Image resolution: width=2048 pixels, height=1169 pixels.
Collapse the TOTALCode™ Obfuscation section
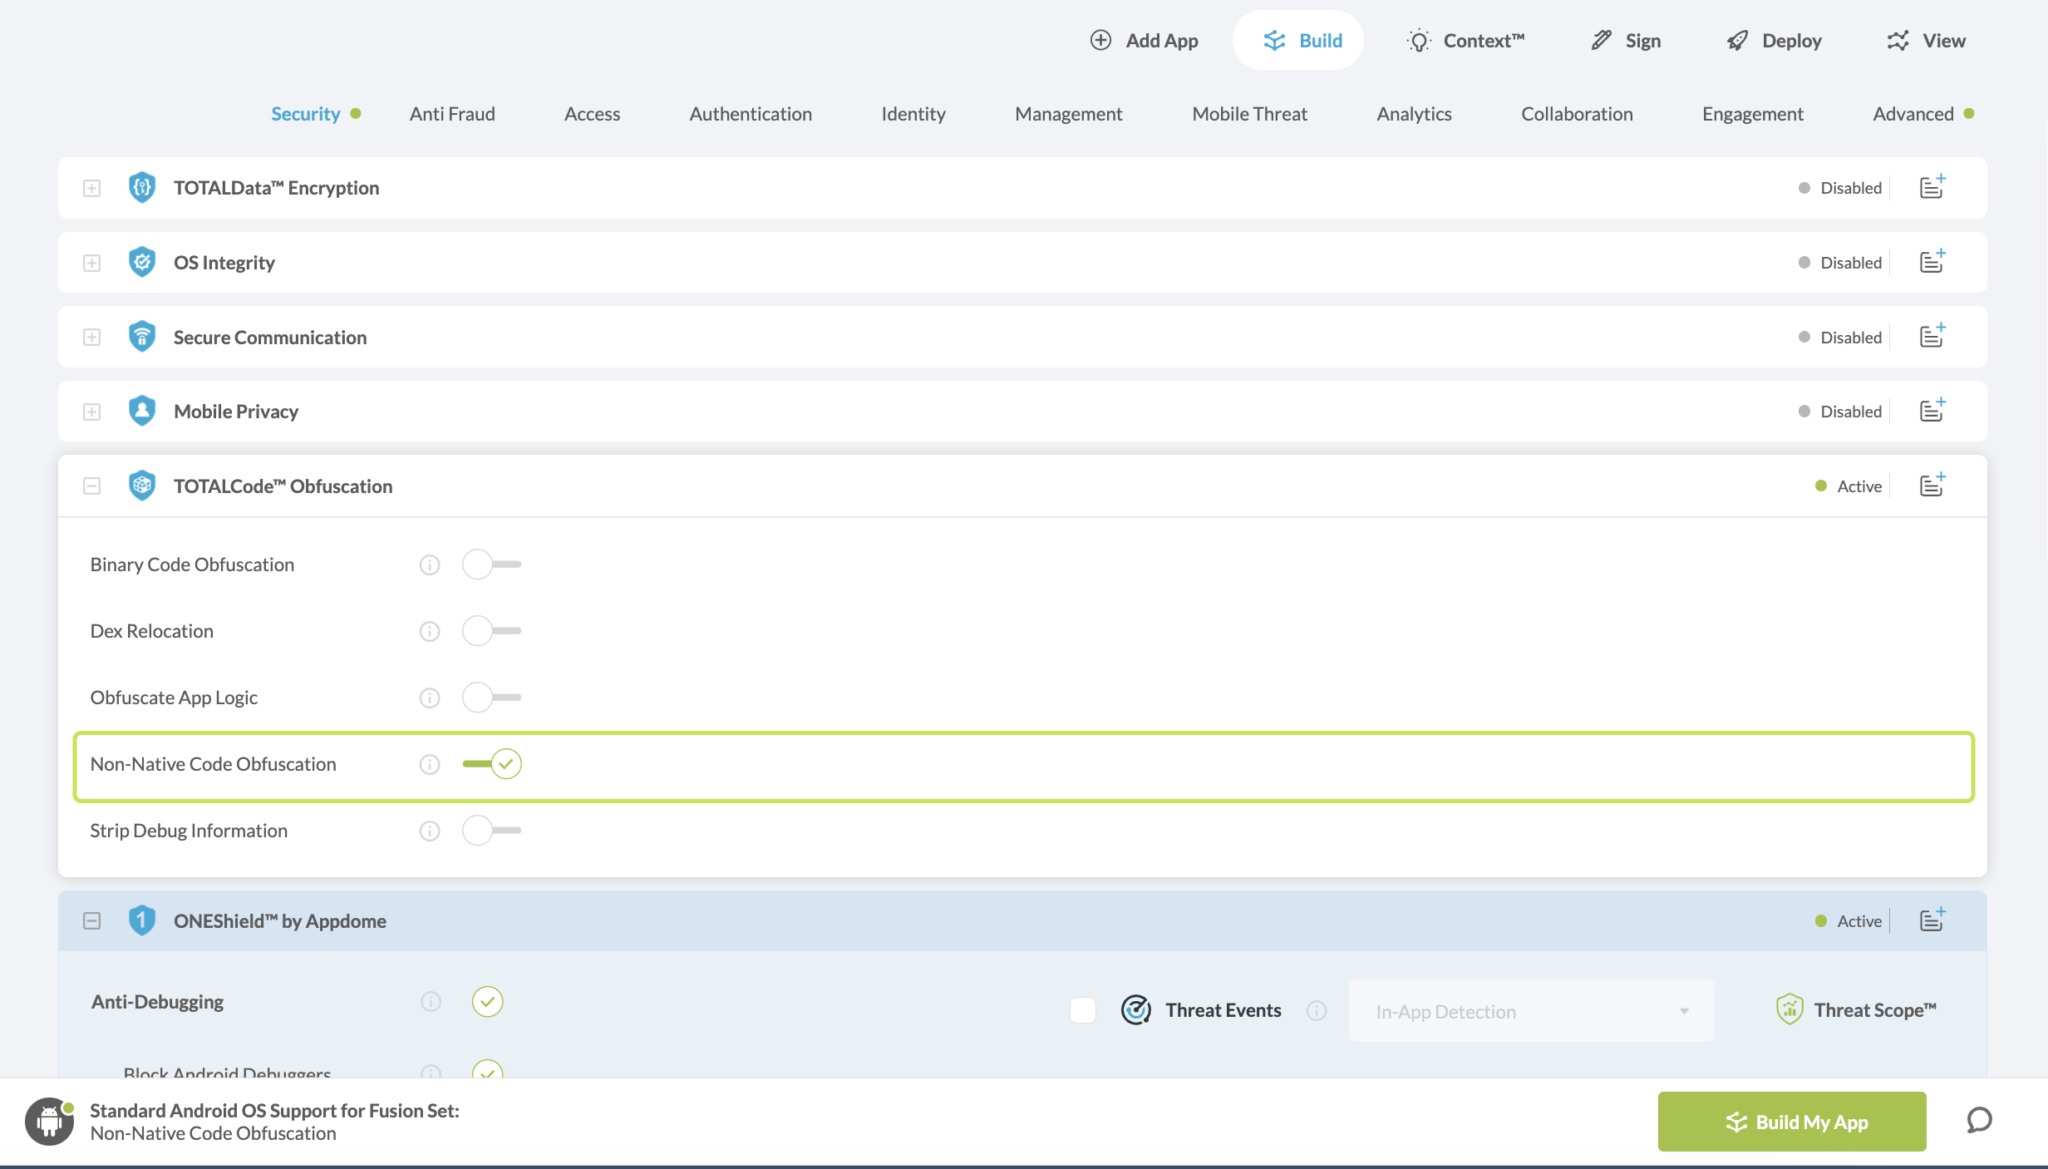(91, 485)
